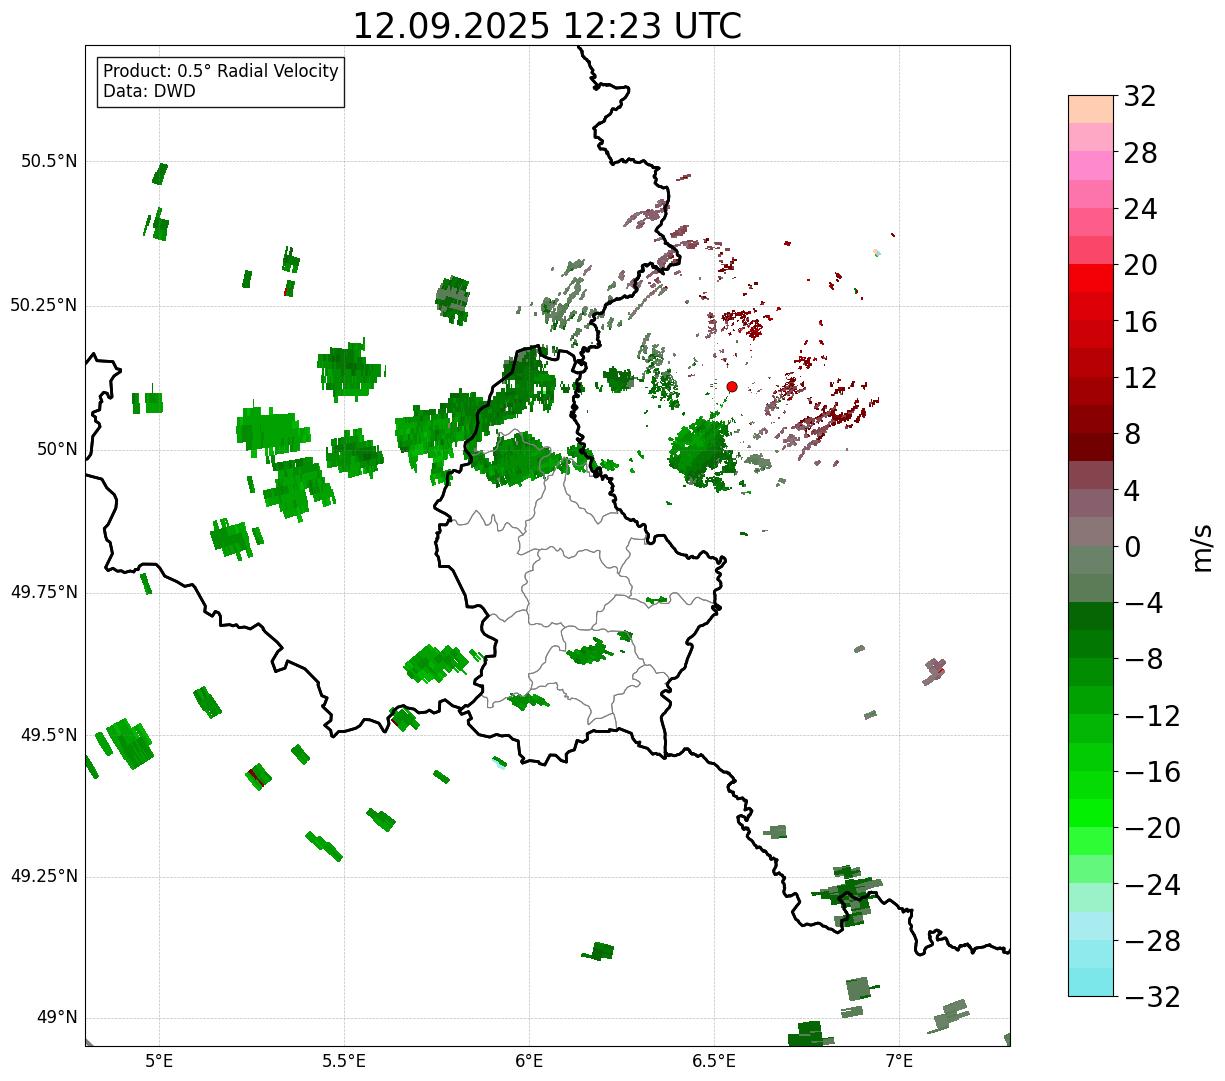Screen dimensions: 1225x1081
Task: Click the colorbar tick label −12
Action: point(1152,716)
